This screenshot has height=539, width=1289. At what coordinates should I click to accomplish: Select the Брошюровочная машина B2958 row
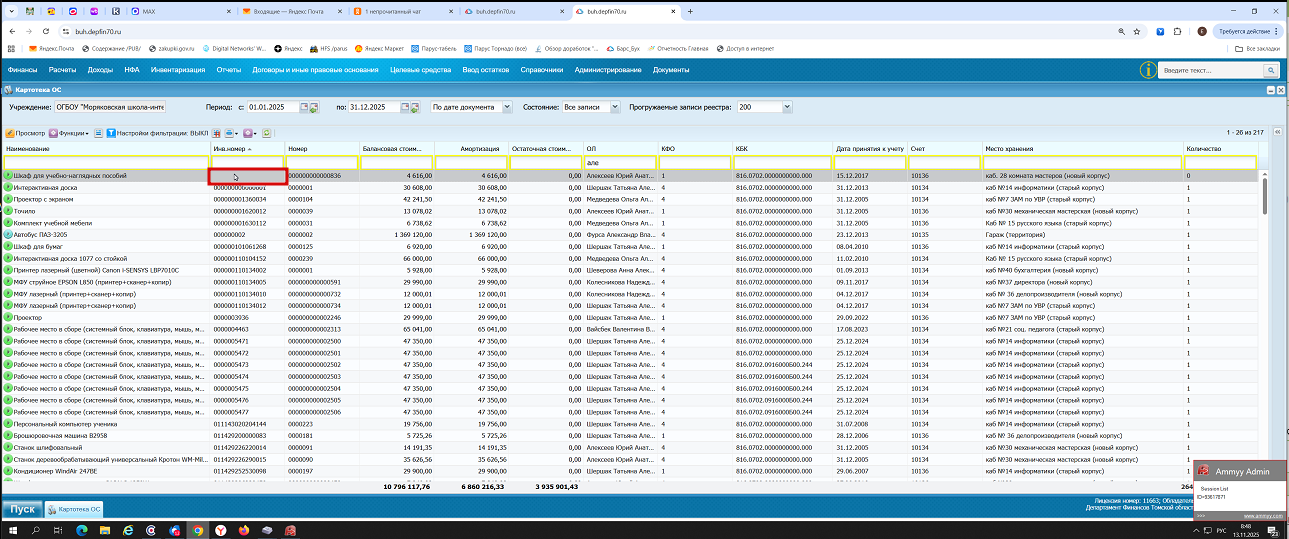pos(630,436)
